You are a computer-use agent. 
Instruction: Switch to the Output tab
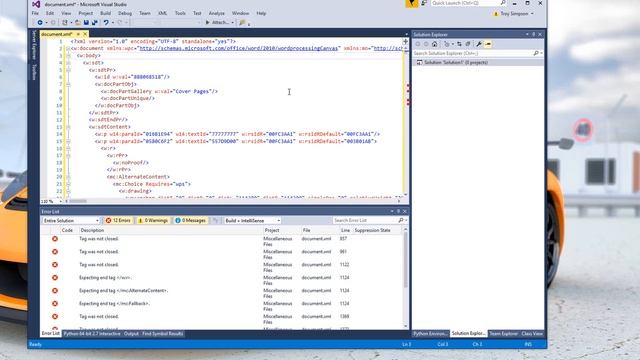click(x=131, y=334)
